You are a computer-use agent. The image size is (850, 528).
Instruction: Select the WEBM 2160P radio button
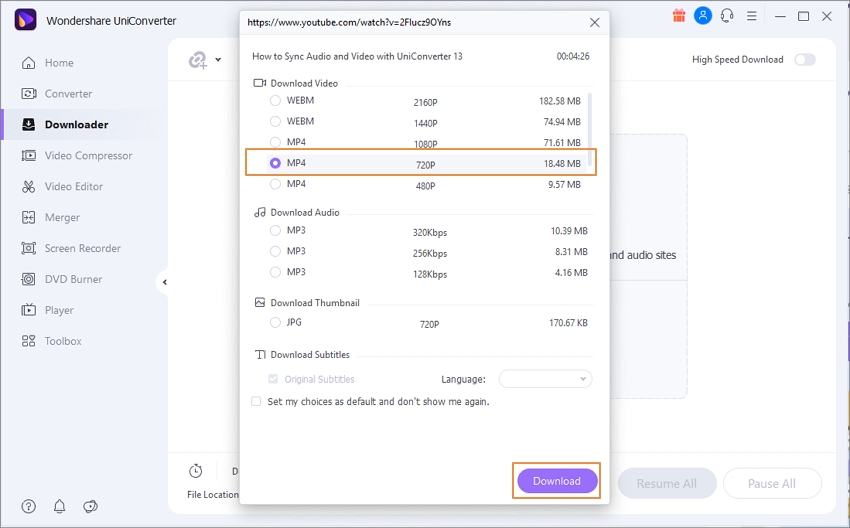pyautogui.click(x=275, y=101)
